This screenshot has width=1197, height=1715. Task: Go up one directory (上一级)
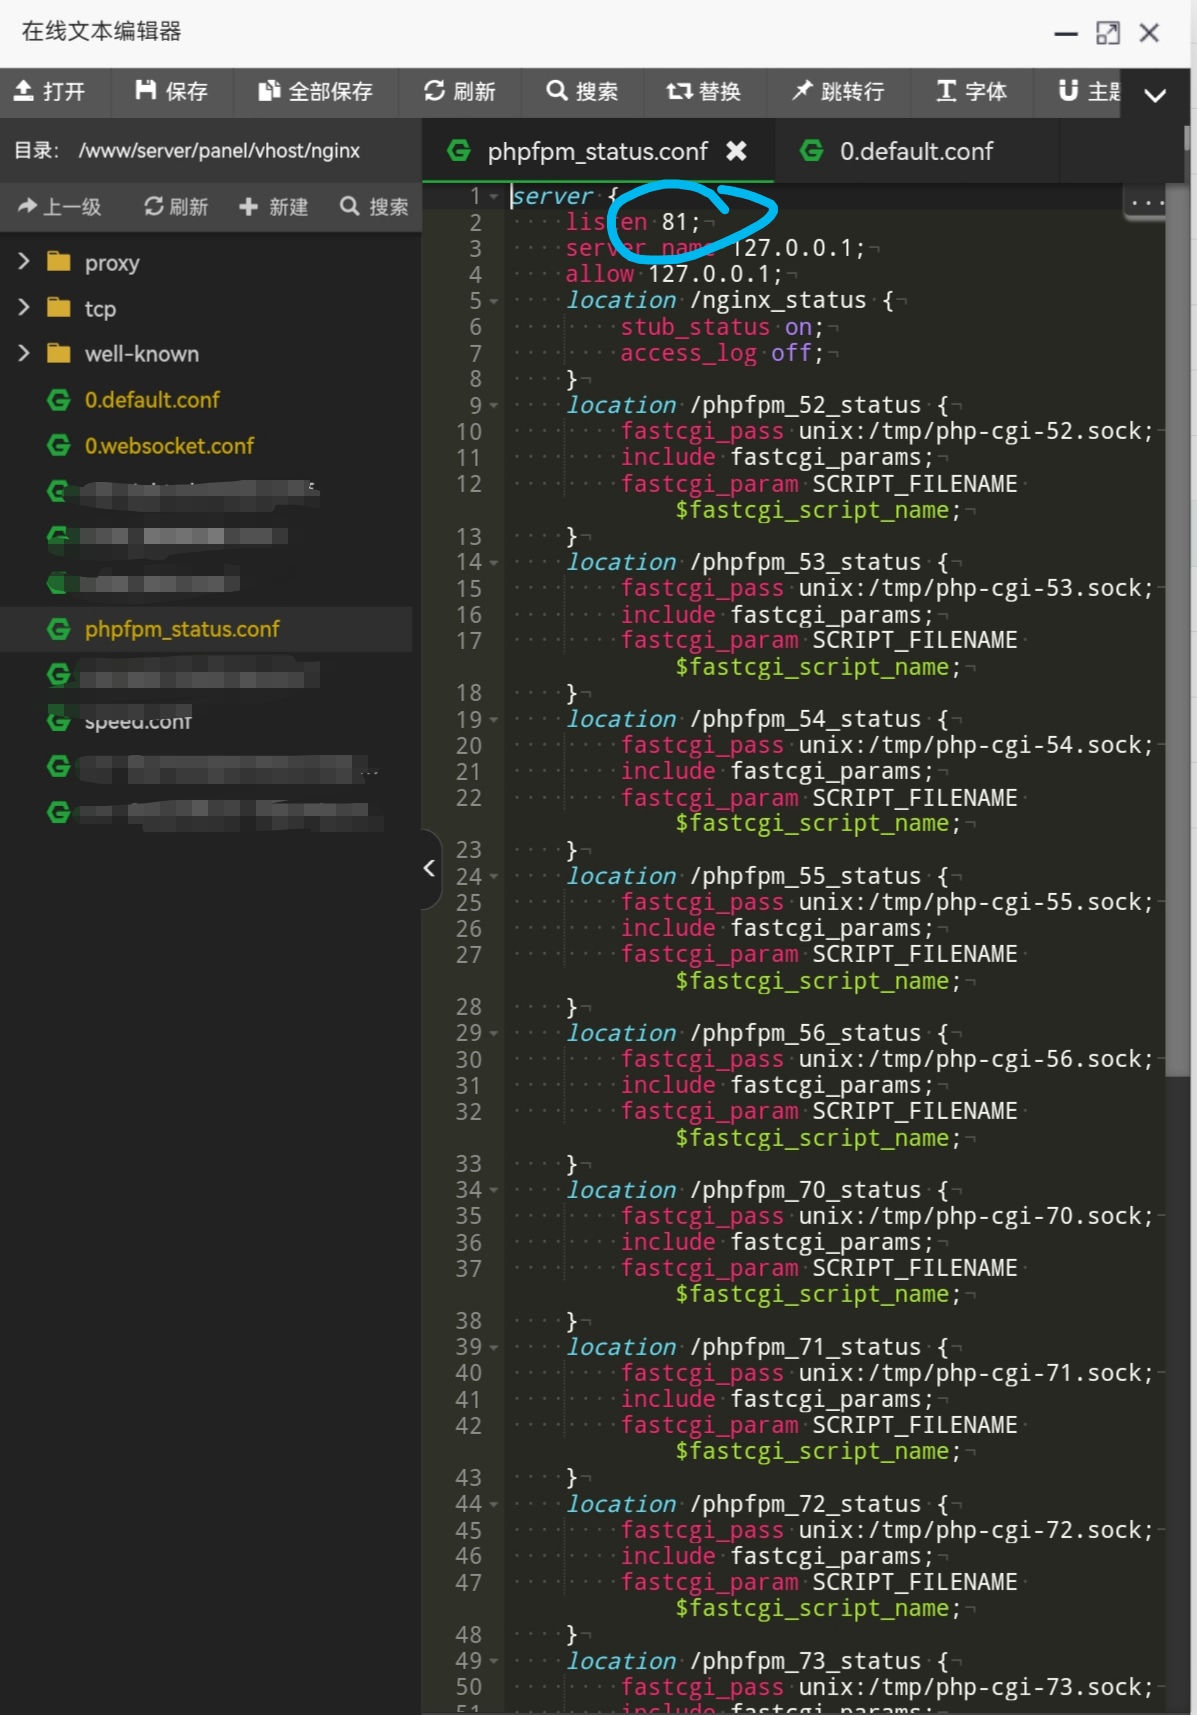point(60,207)
